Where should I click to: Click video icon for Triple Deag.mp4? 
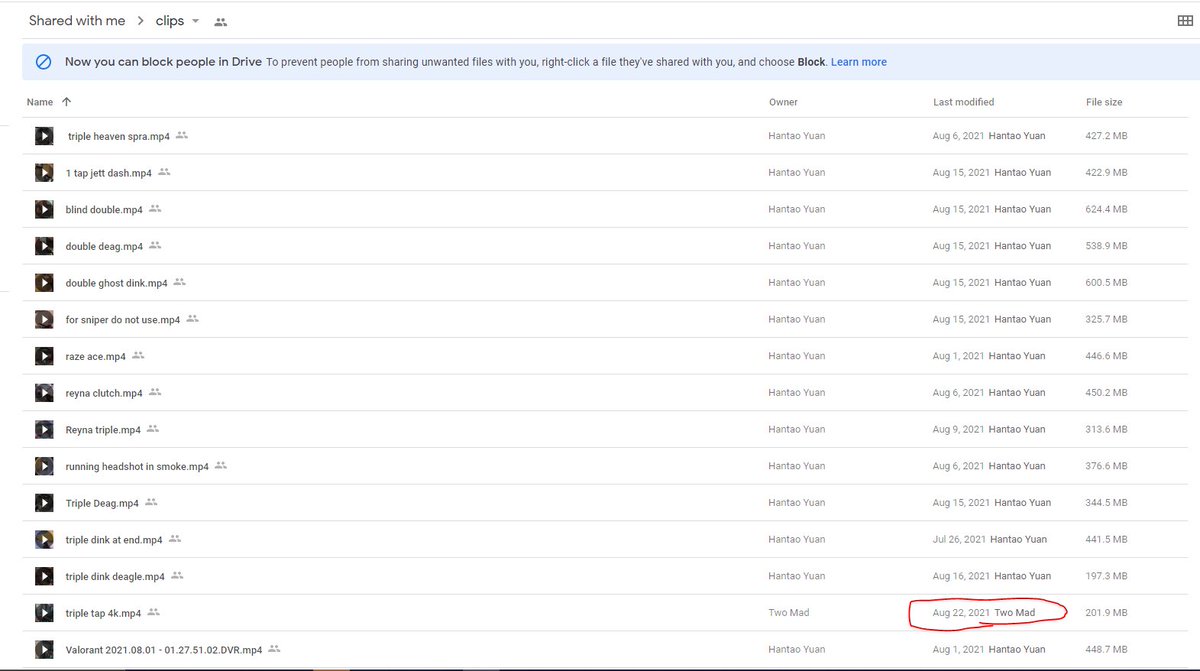pos(44,503)
